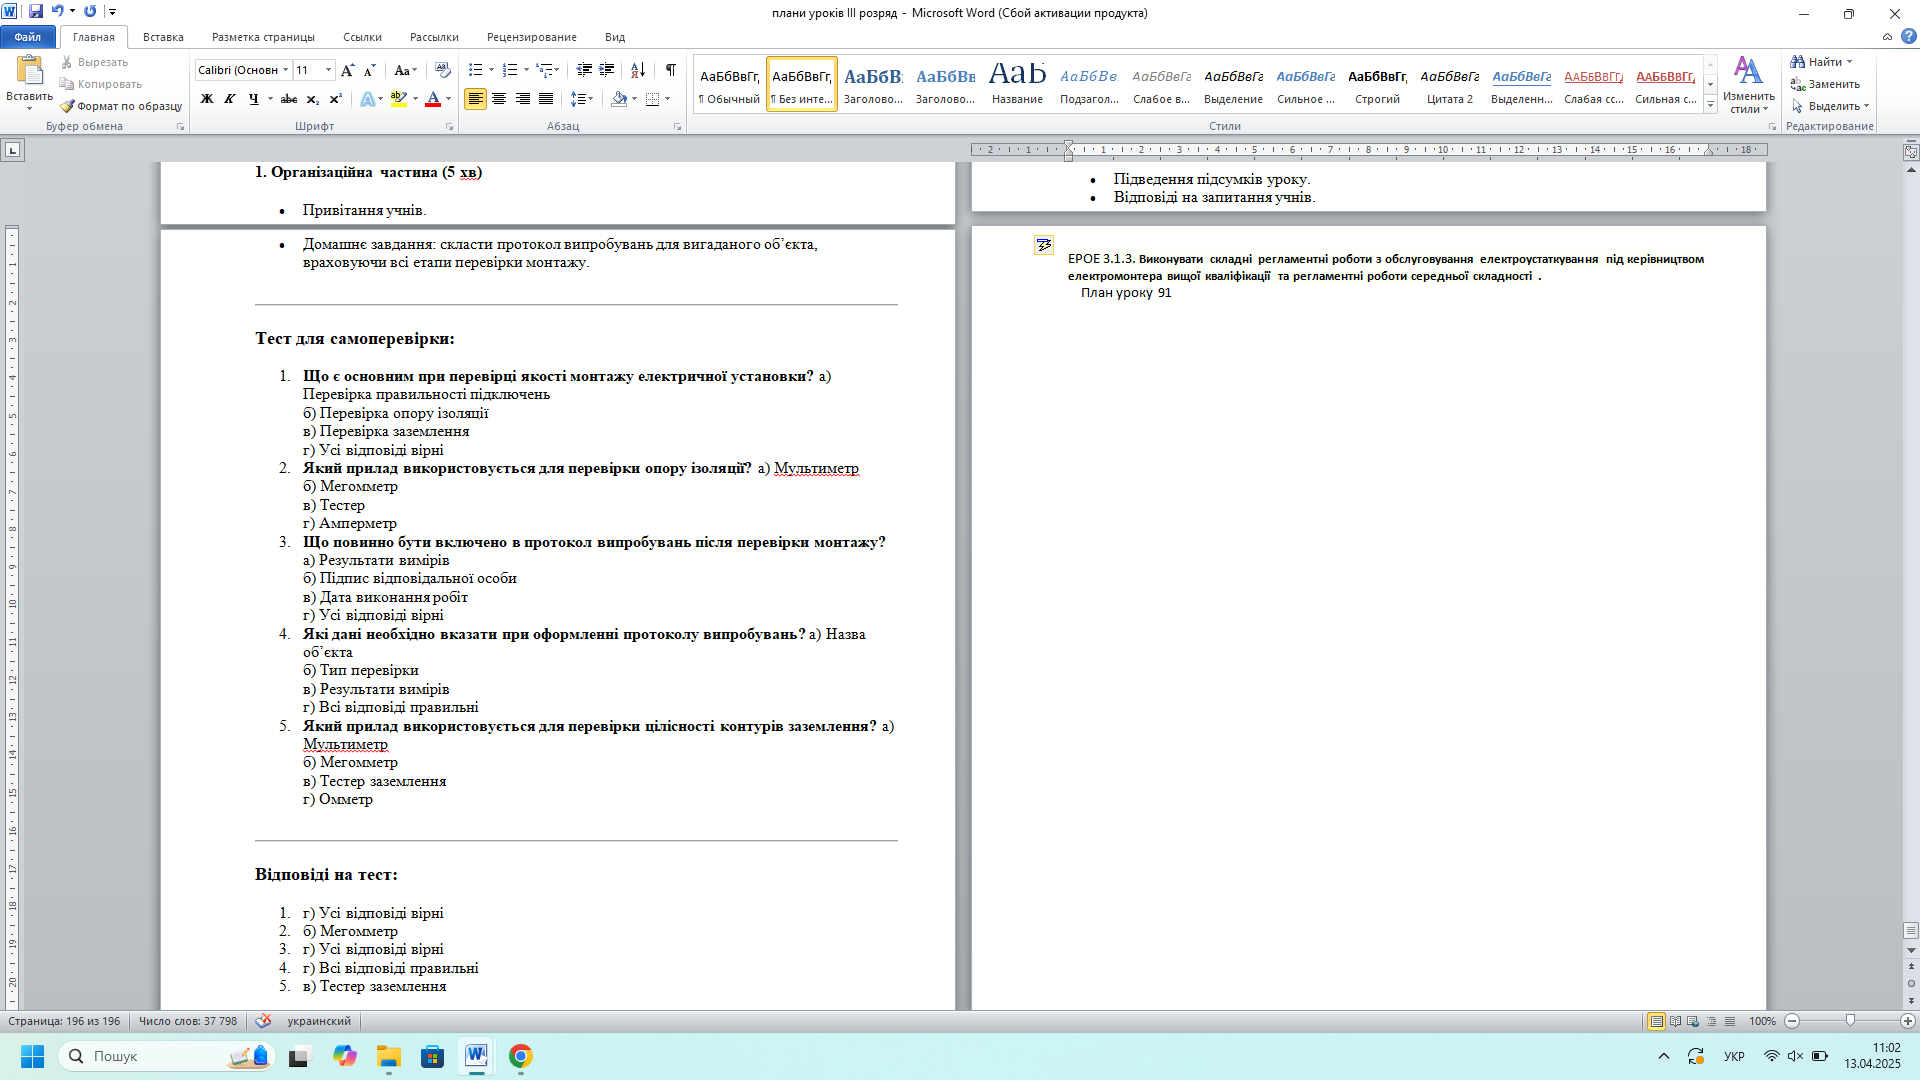Image resolution: width=1920 pixels, height=1080 pixels.
Task: Toggle show paragraph marks (¶)
Action: (671, 70)
